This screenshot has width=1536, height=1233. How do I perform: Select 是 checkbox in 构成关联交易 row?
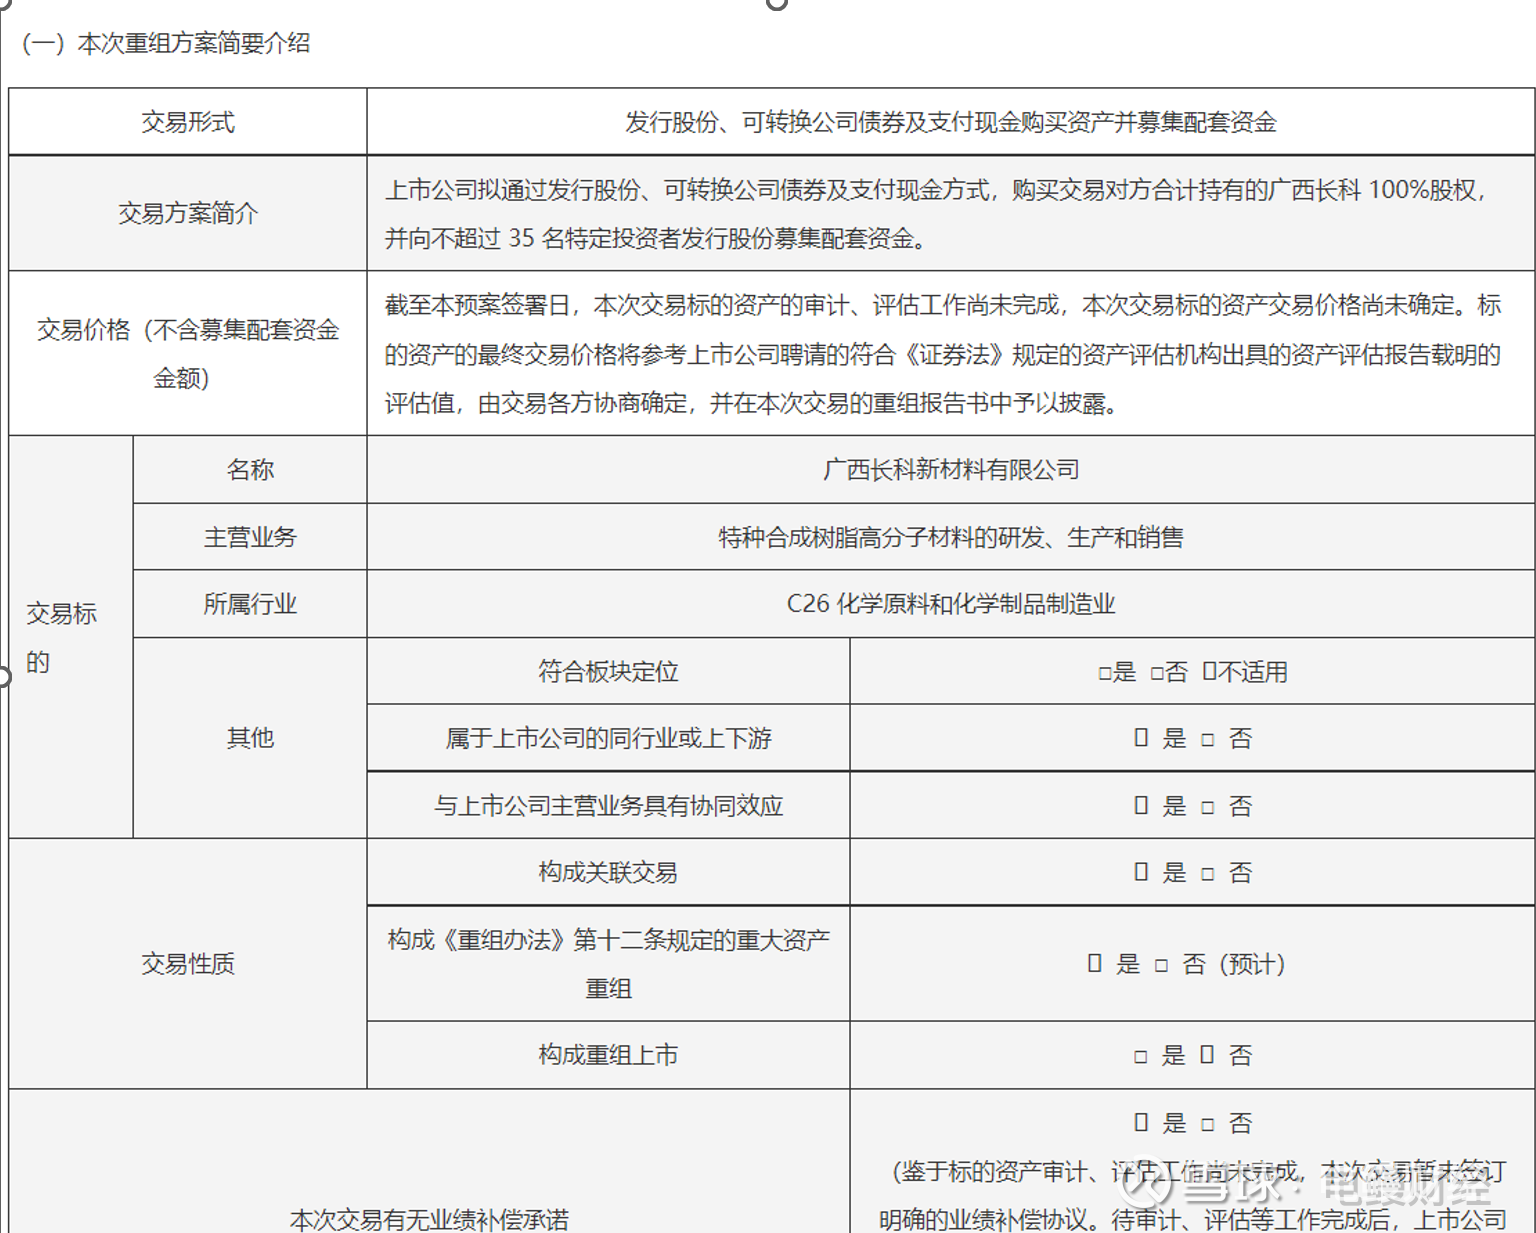[x=1141, y=872]
